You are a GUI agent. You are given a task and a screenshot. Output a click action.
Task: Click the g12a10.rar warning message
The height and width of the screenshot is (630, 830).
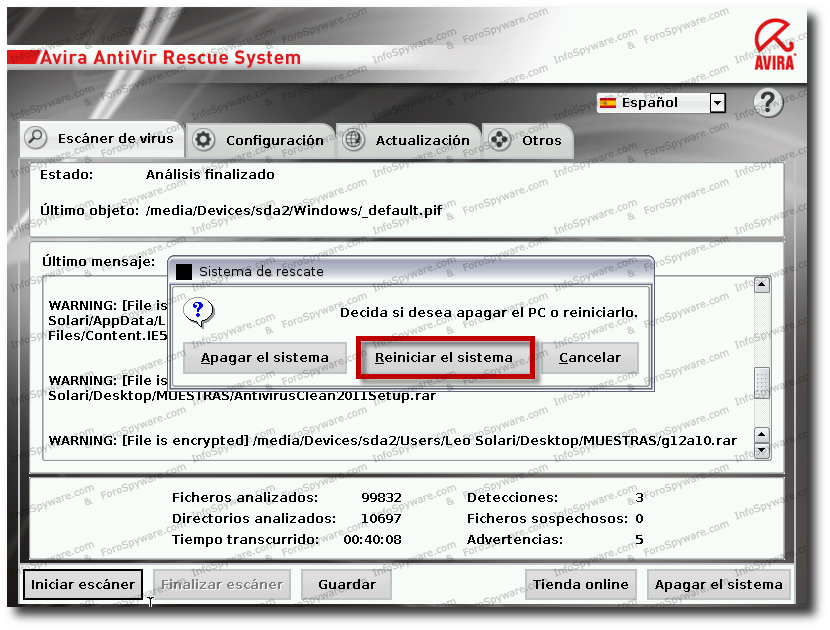pyautogui.click(x=392, y=440)
